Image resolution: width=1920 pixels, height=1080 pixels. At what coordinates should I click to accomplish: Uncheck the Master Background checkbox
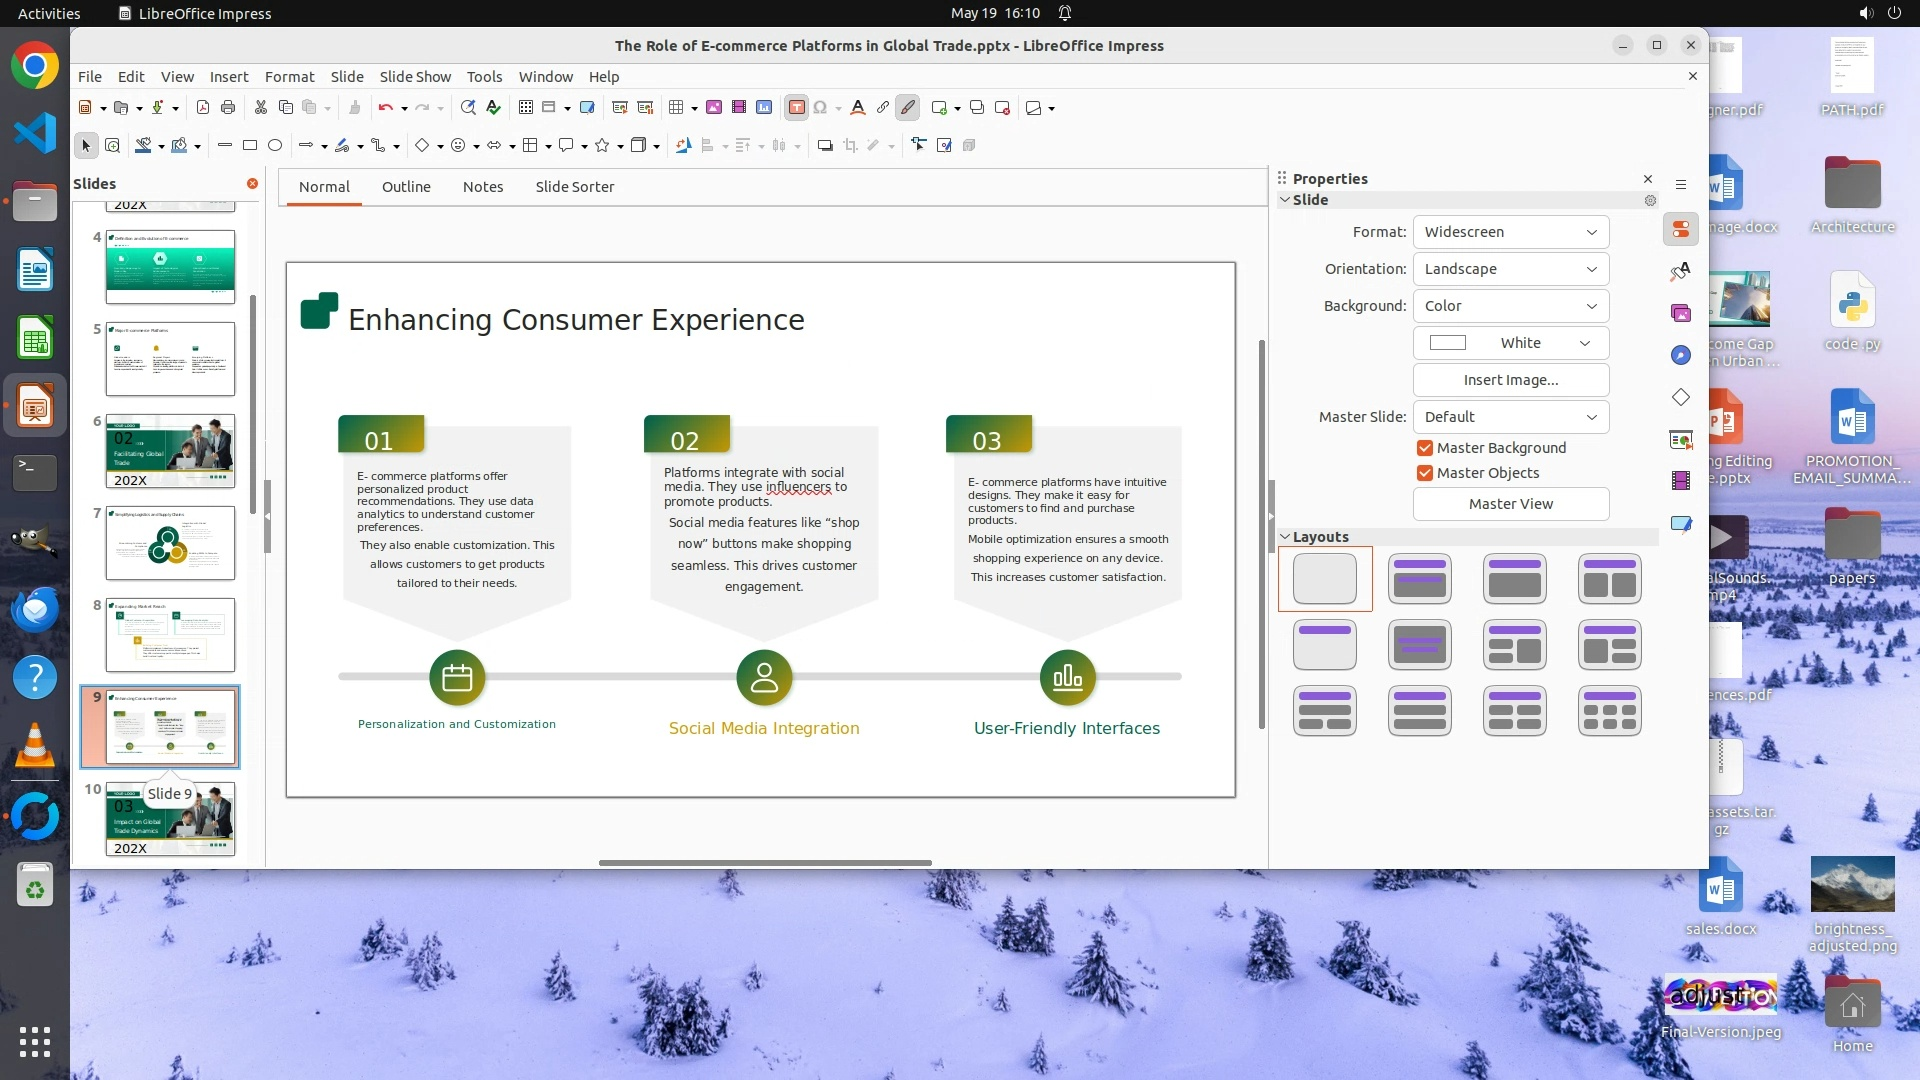1425,448
